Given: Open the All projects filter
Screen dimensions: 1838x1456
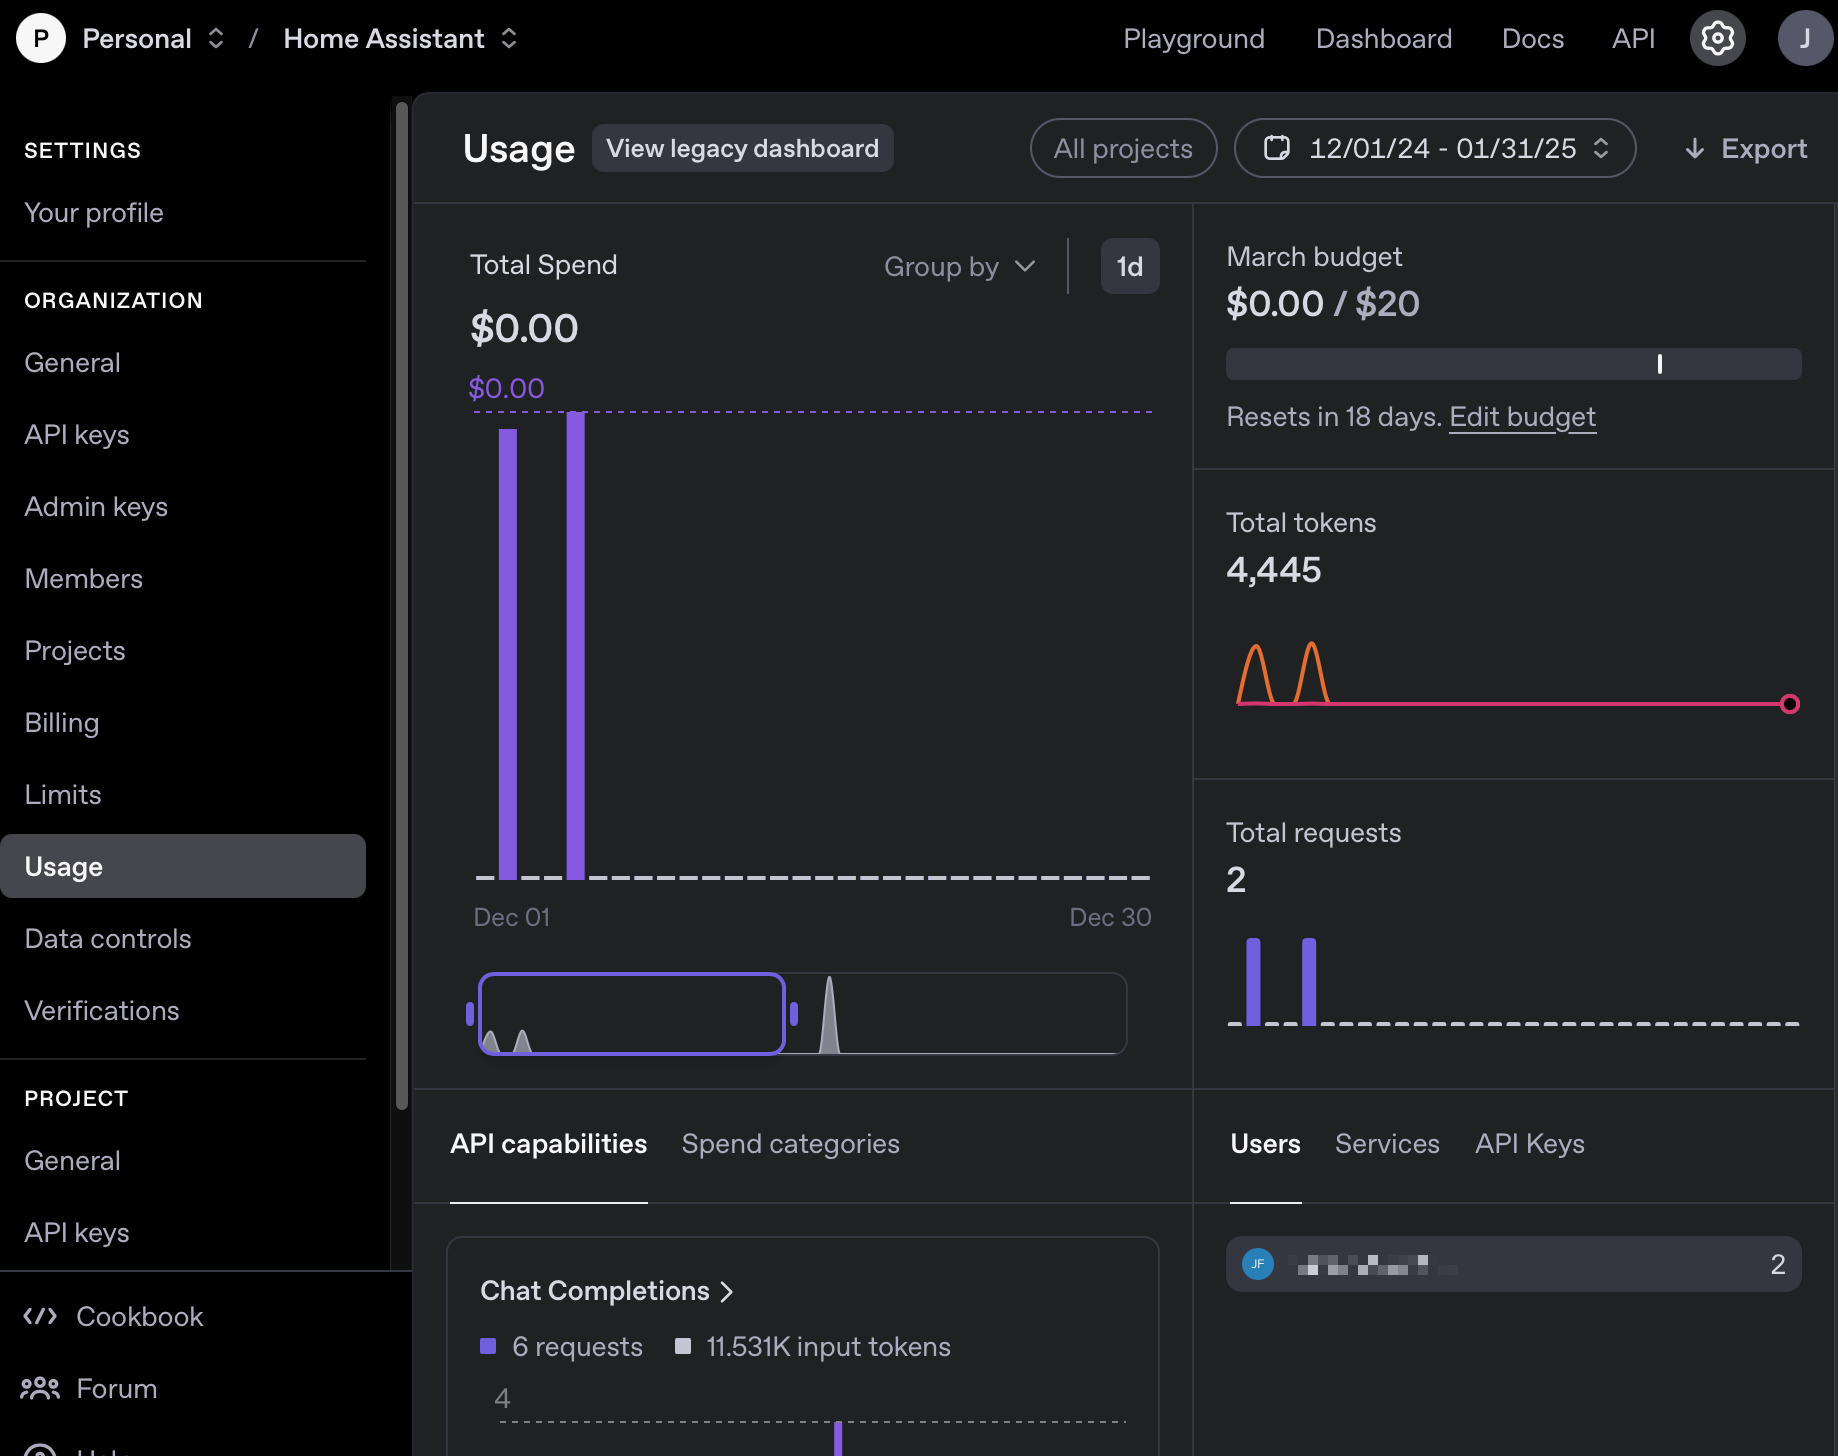Looking at the screenshot, I should pyautogui.click(x=1122, y=148).
